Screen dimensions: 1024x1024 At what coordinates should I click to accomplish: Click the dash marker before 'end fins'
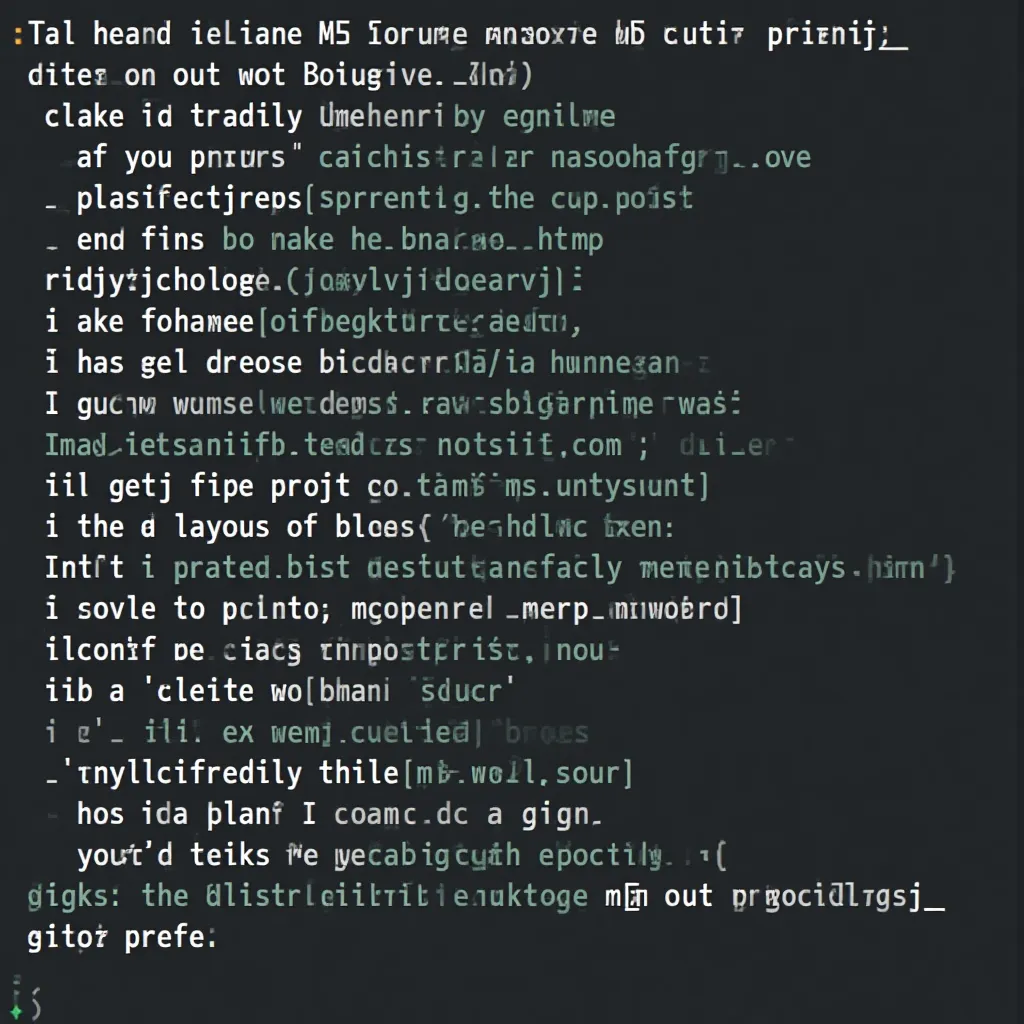[52, 248]
